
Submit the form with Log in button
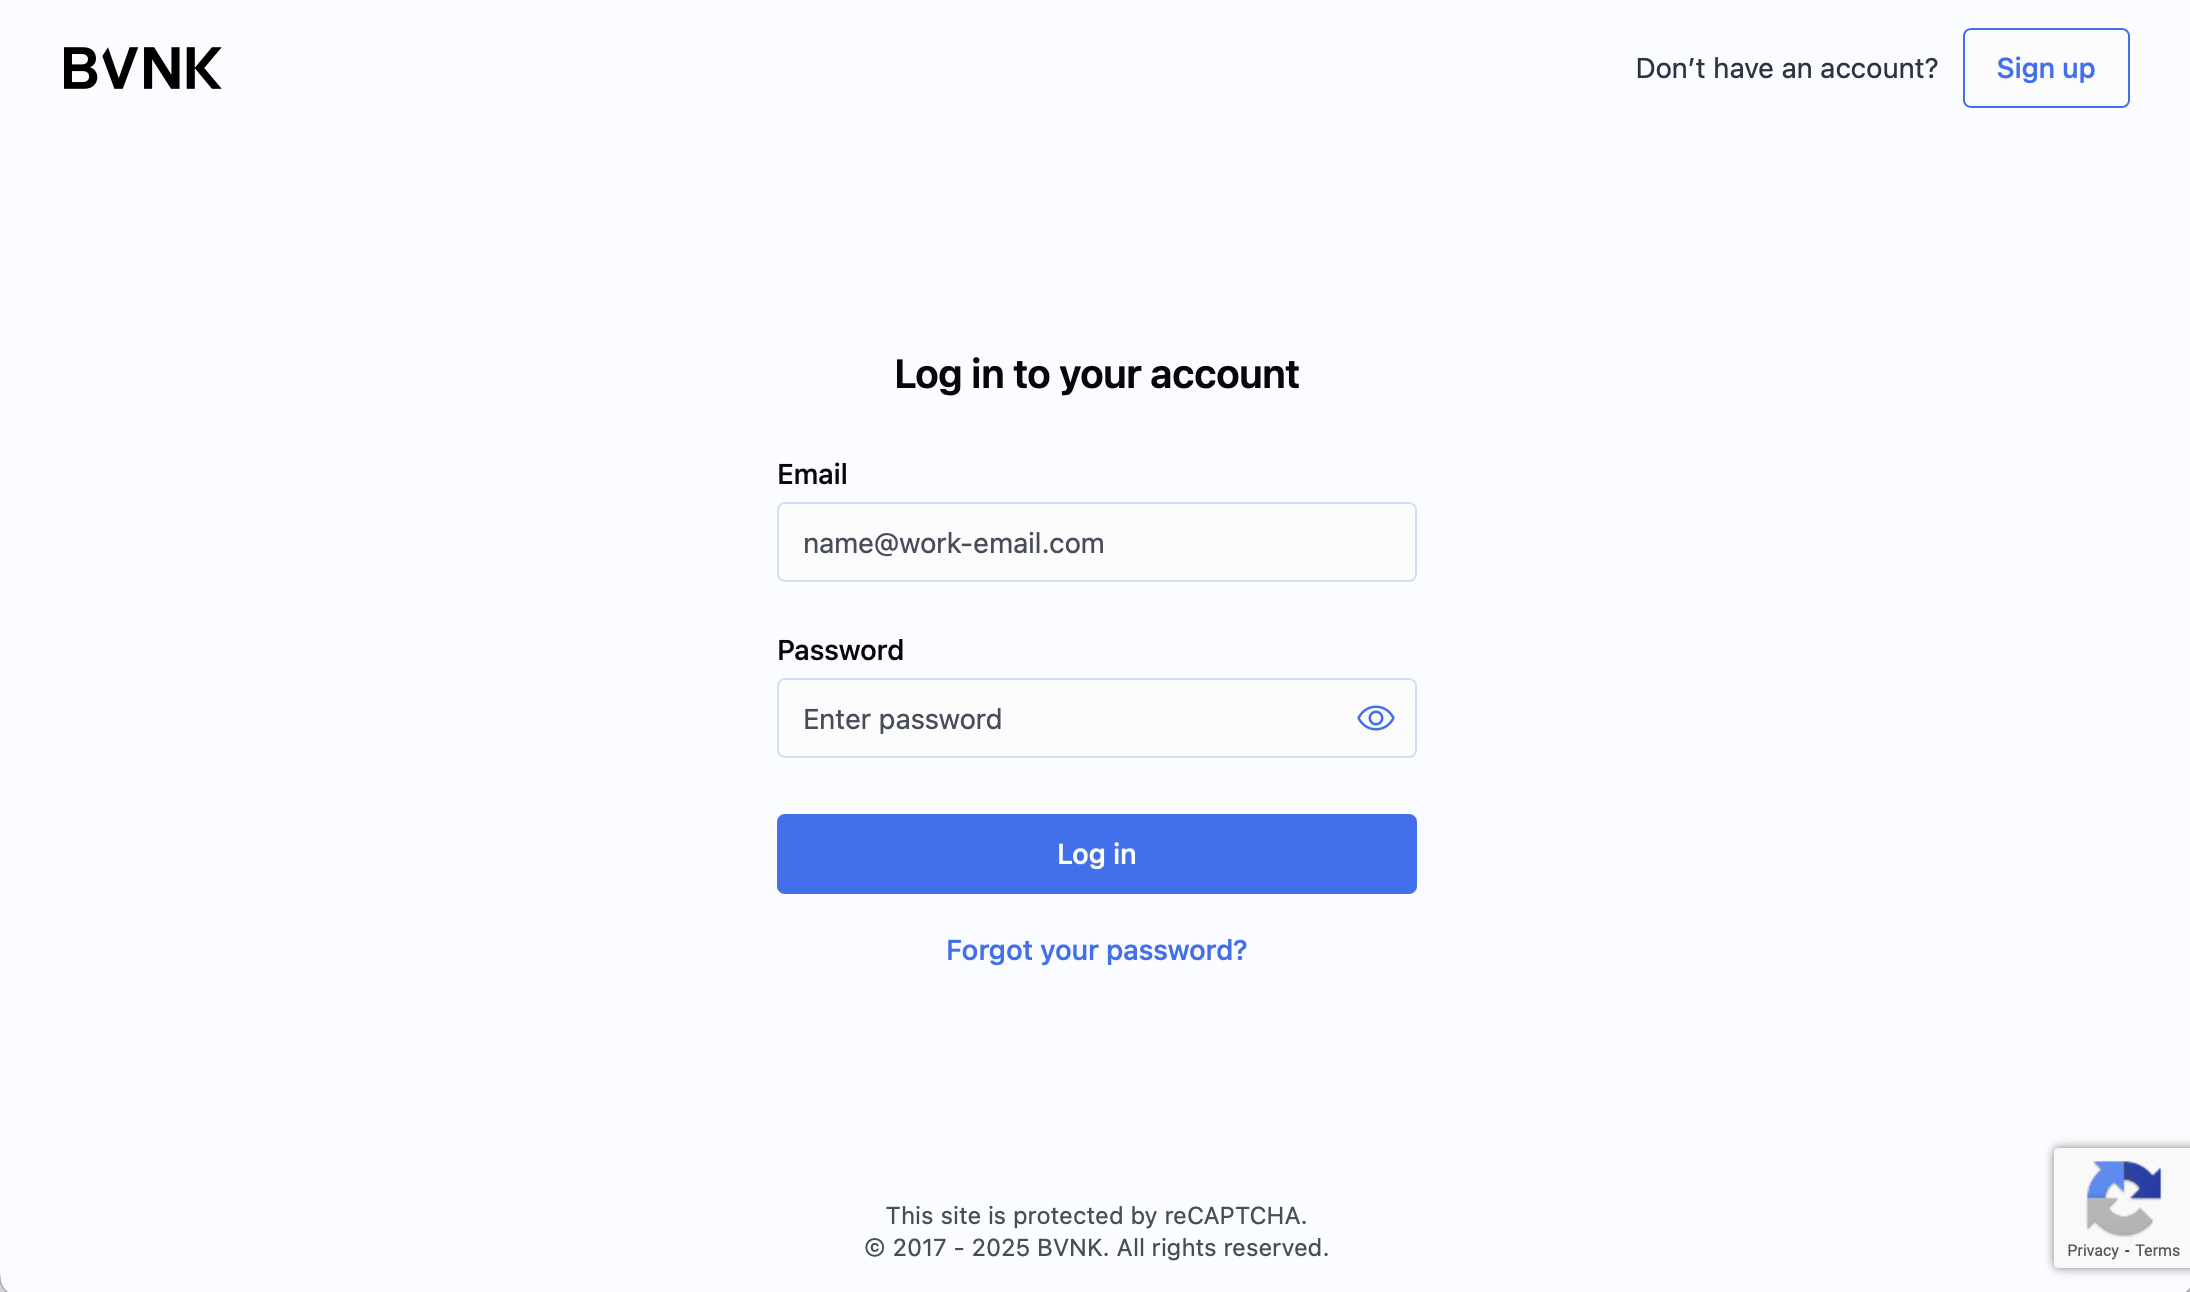(1096, 854)
